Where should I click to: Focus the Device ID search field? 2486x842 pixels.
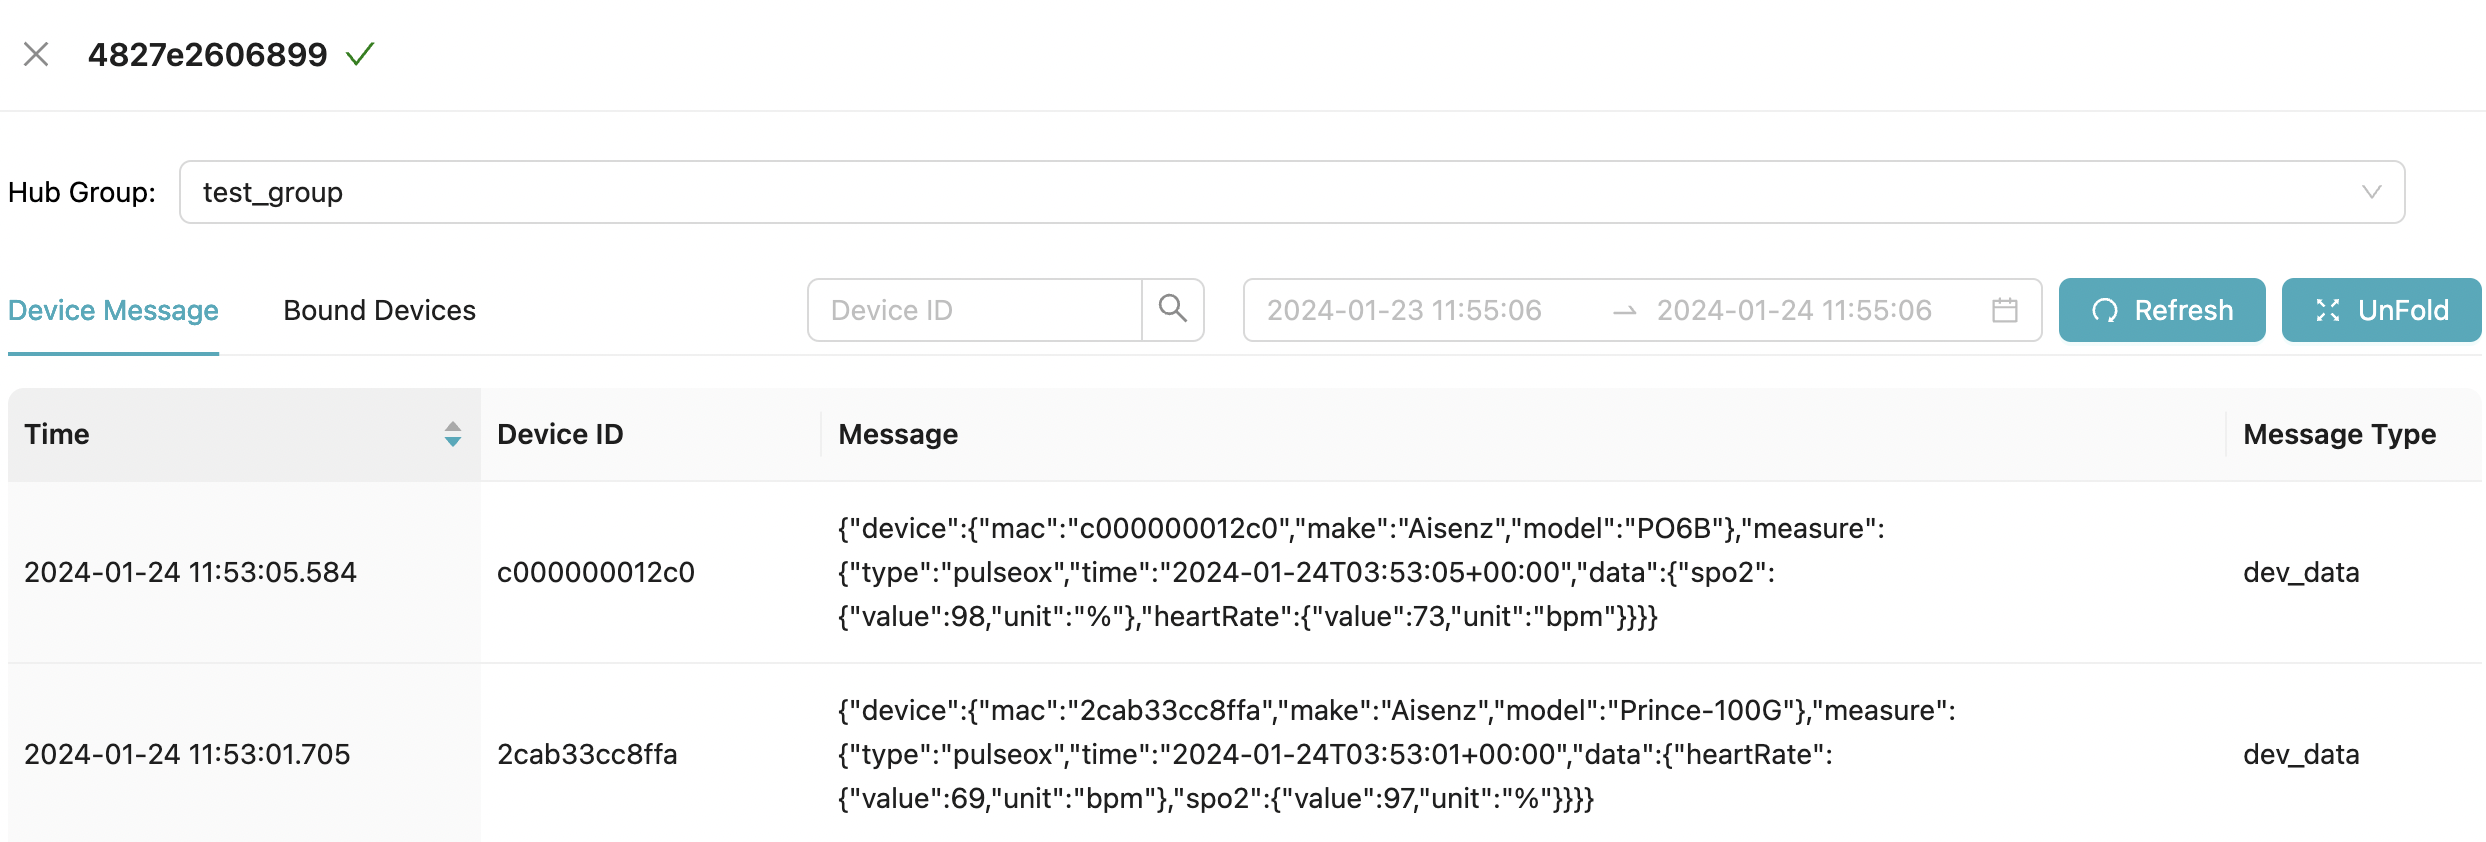point(975,310)
